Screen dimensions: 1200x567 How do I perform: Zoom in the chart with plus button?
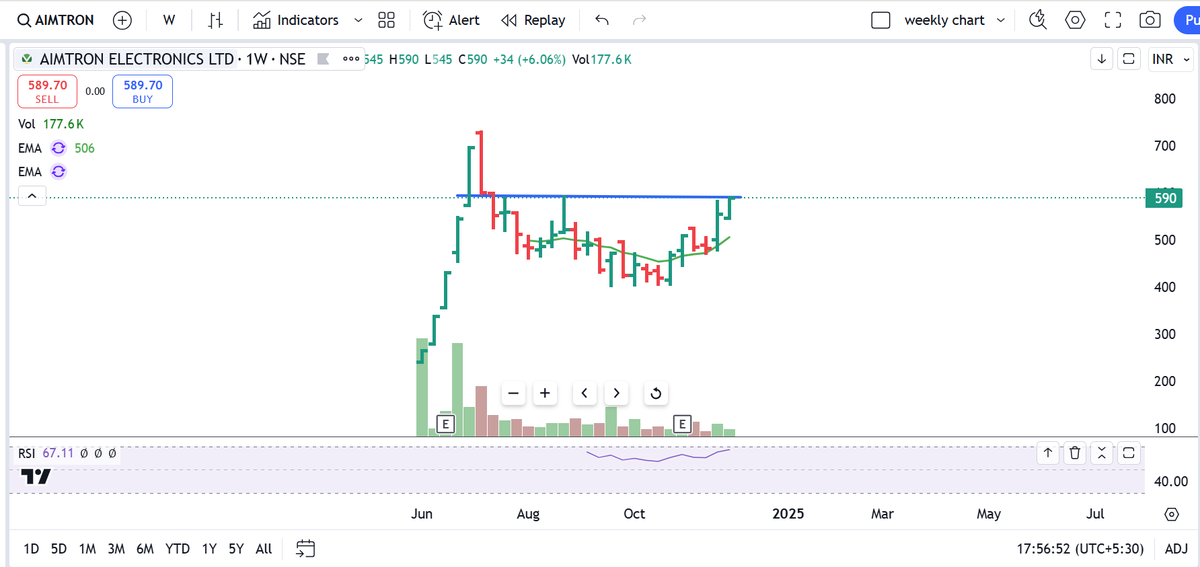point(545,393)
